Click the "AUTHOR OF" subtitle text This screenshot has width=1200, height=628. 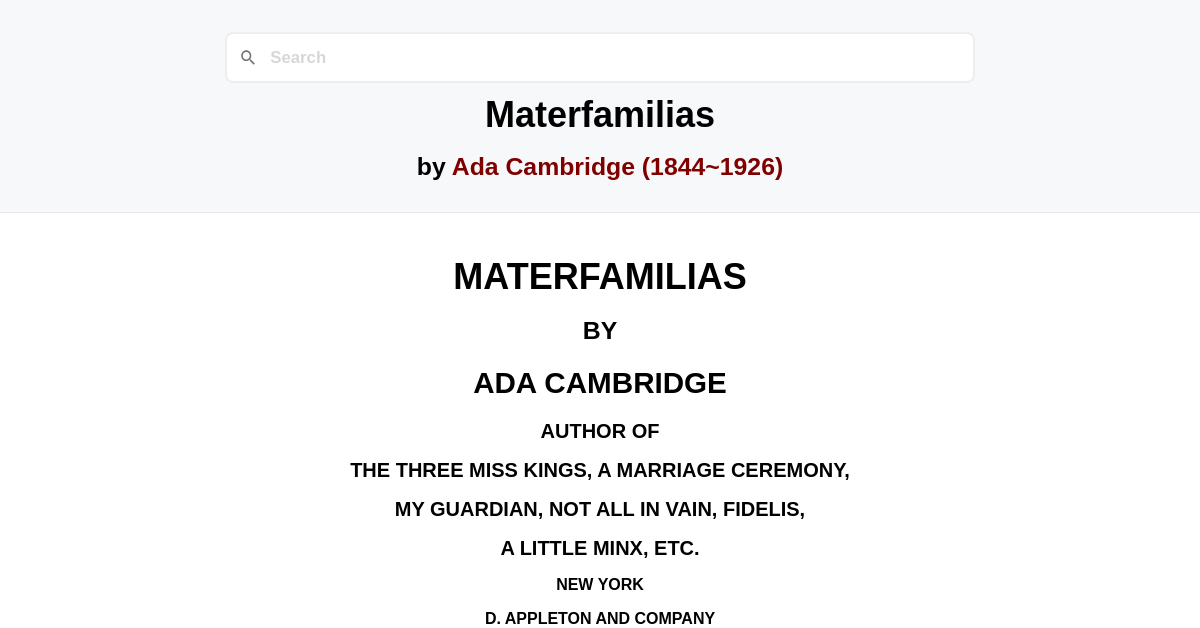click(600, 431)
